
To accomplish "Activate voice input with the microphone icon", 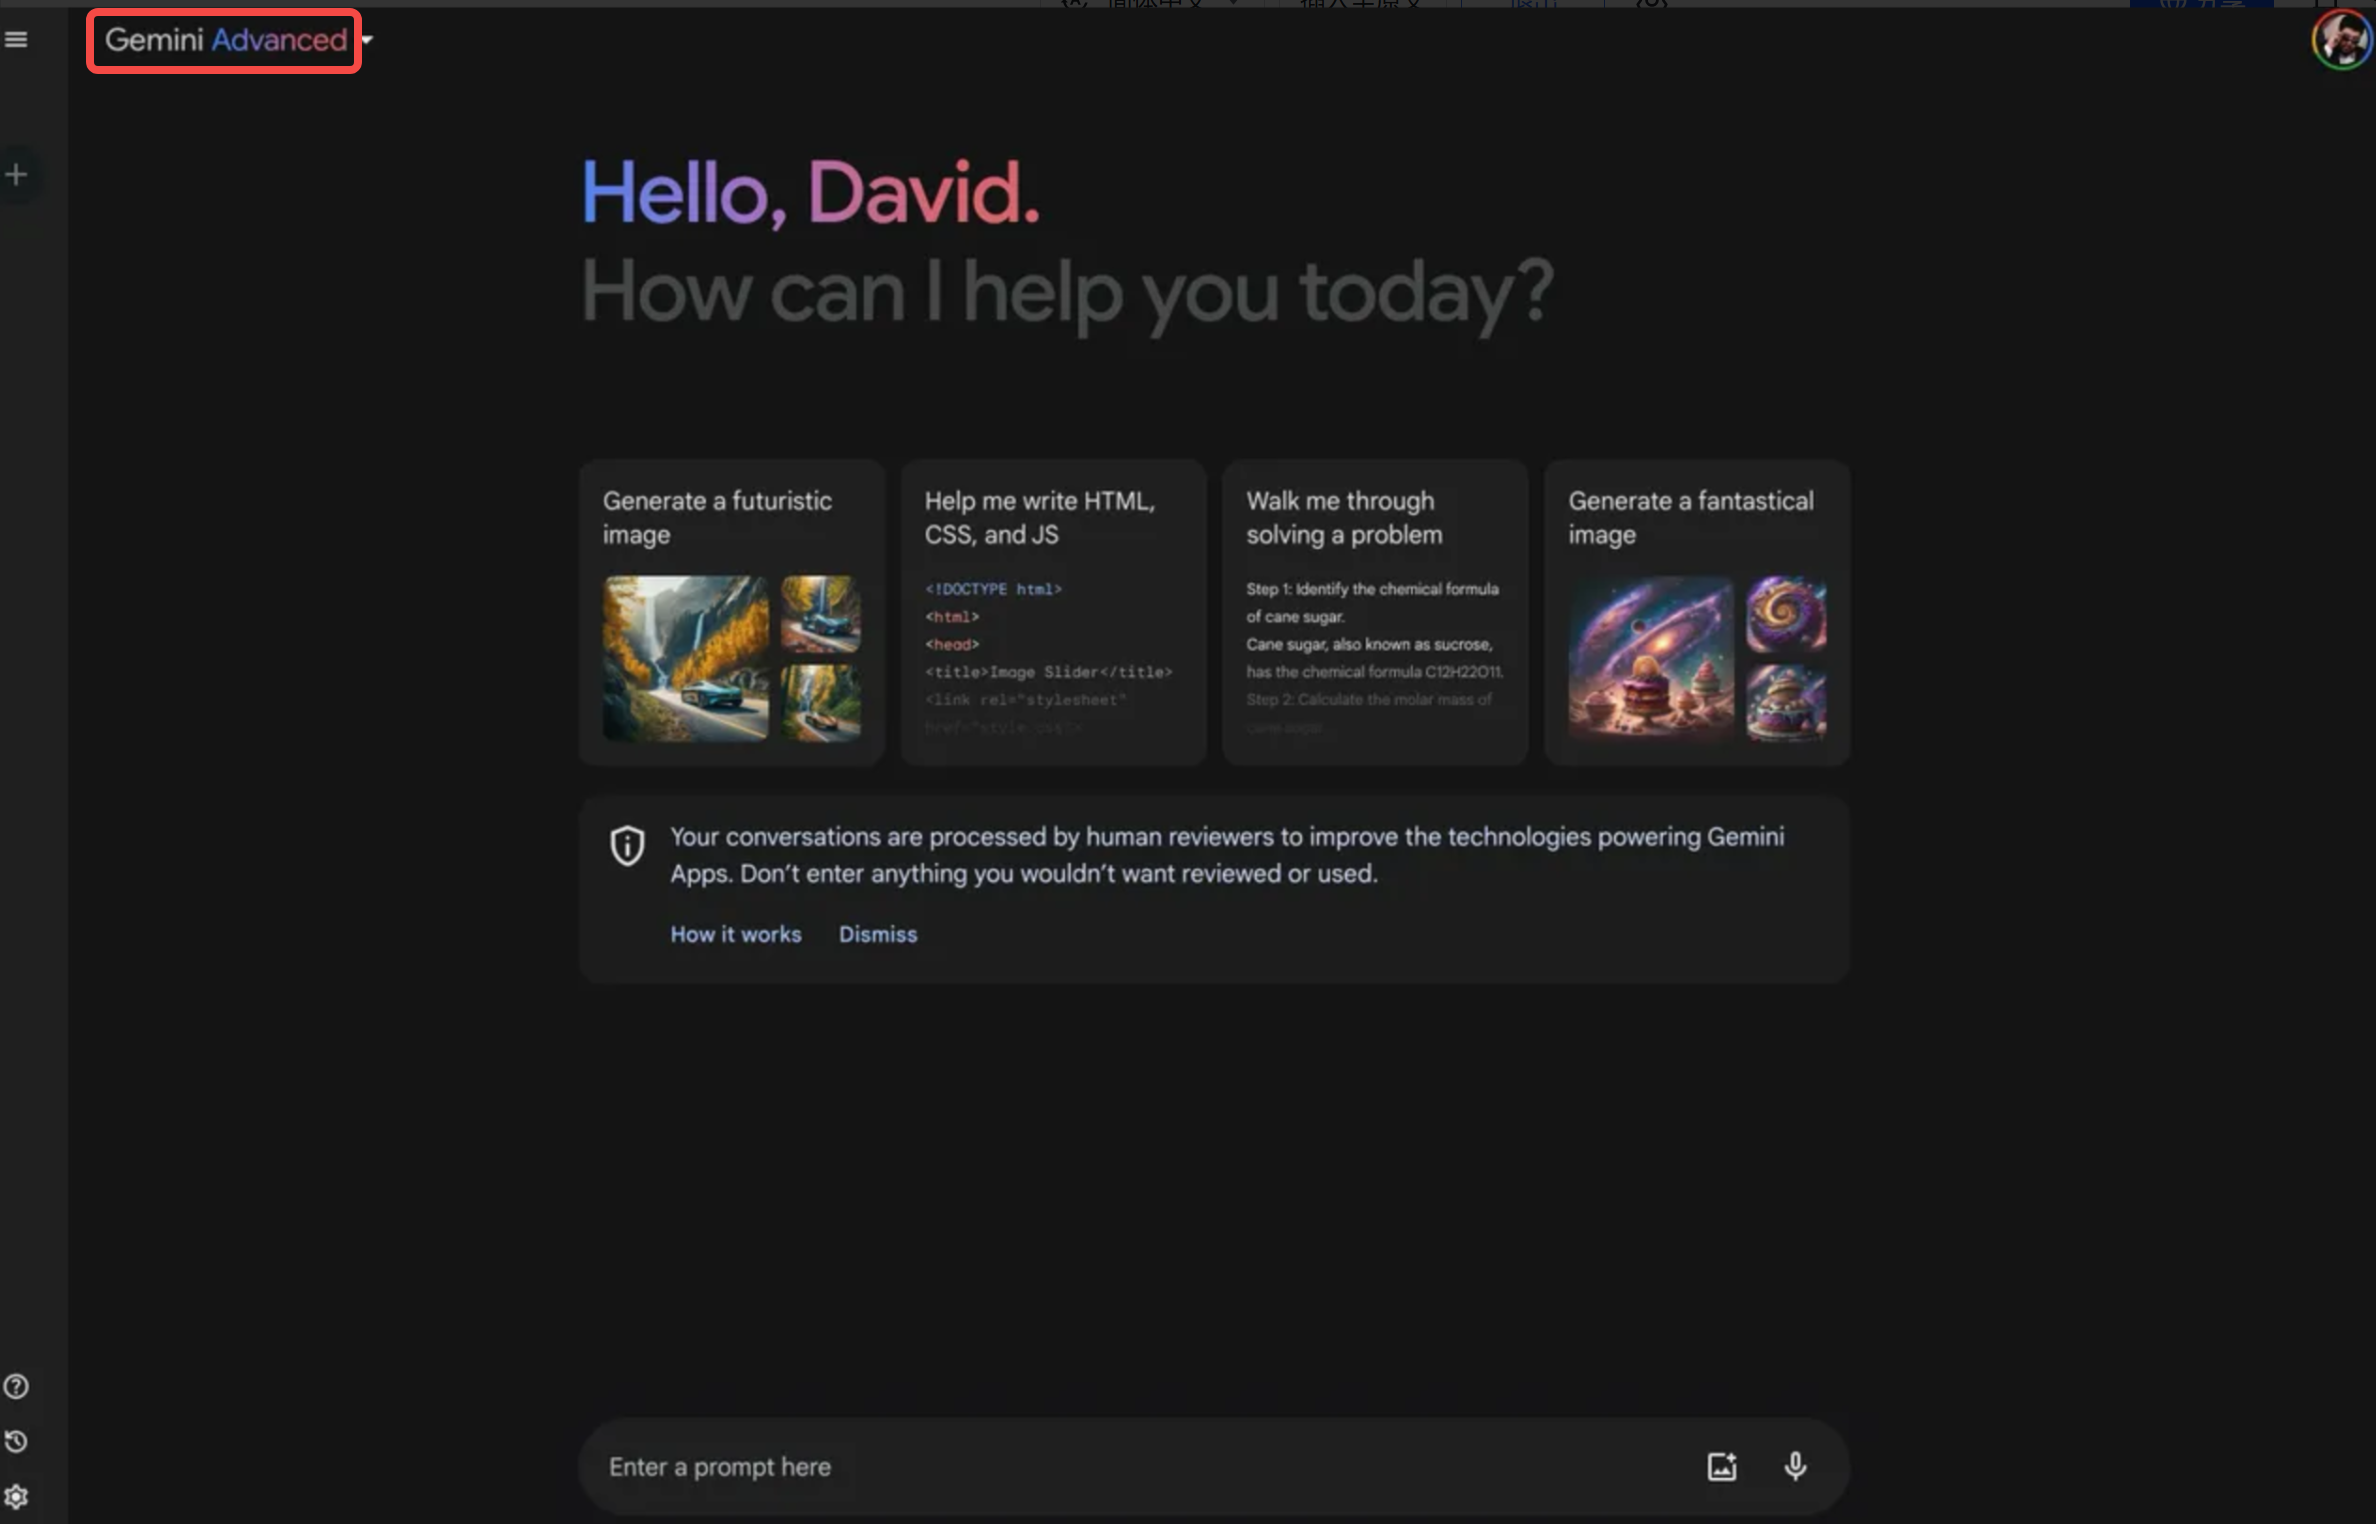I will (1795, 1466).
